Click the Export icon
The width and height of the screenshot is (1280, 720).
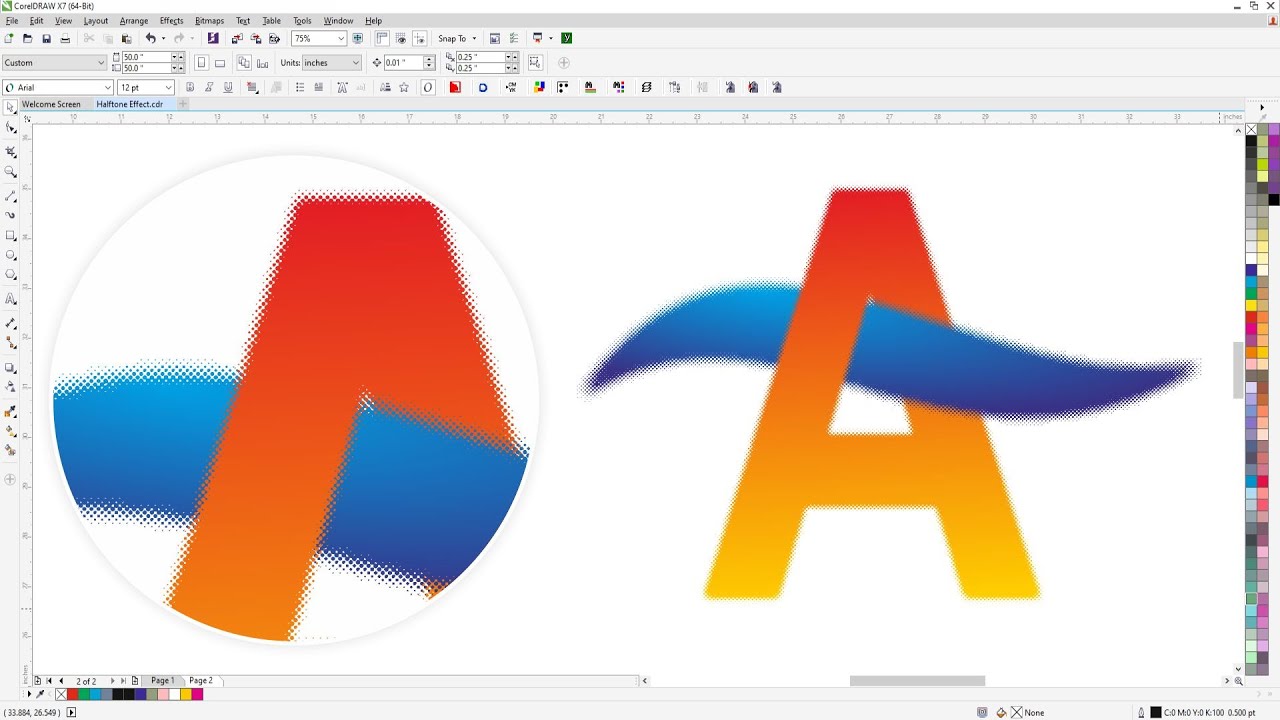256,38
